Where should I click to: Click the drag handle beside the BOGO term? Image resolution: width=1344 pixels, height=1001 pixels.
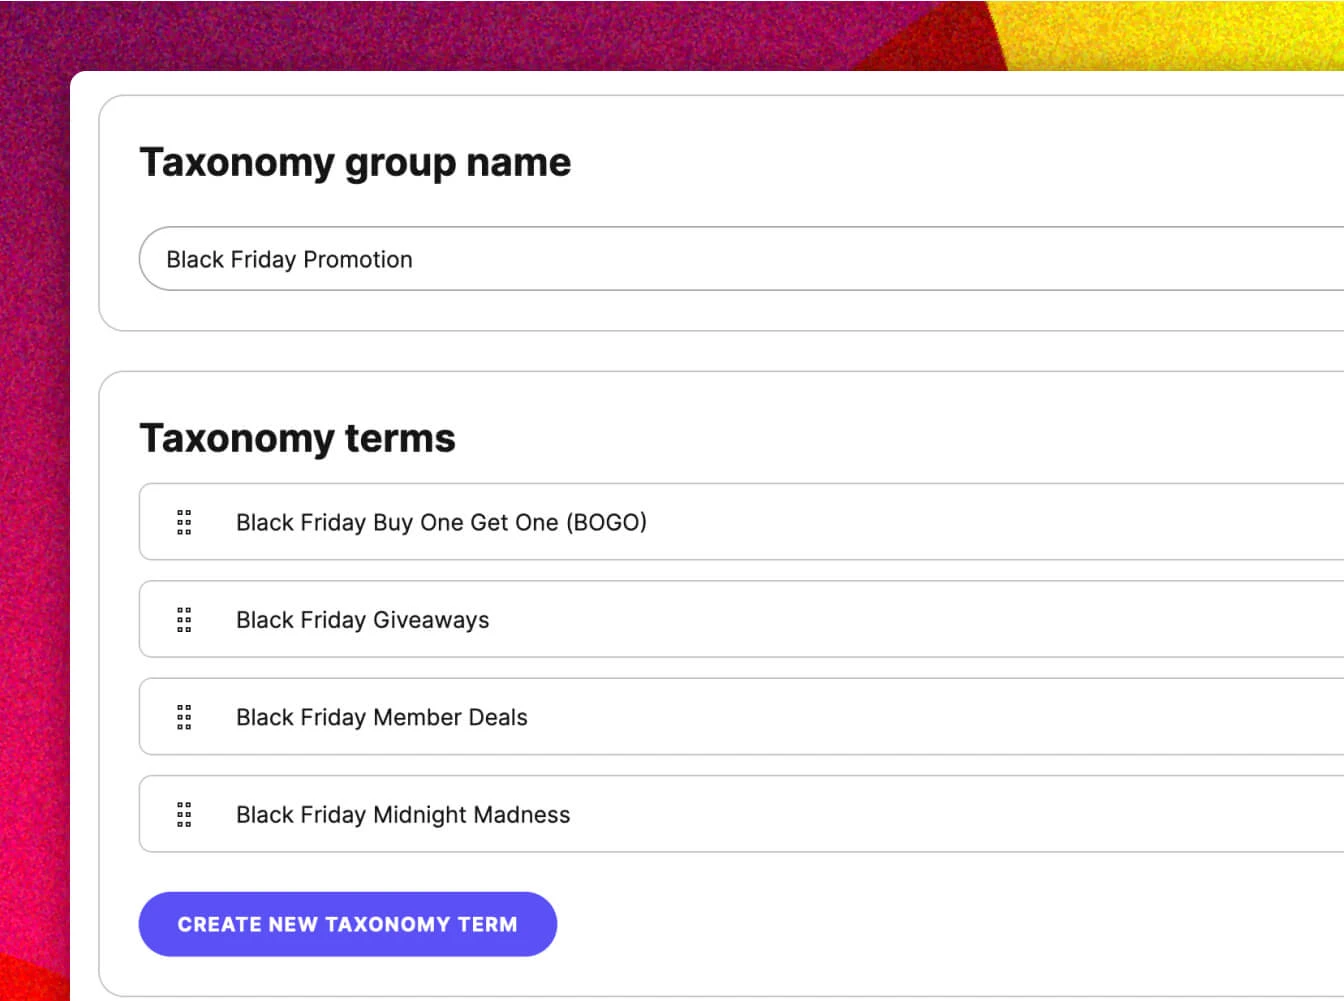[x=184, y=522]
